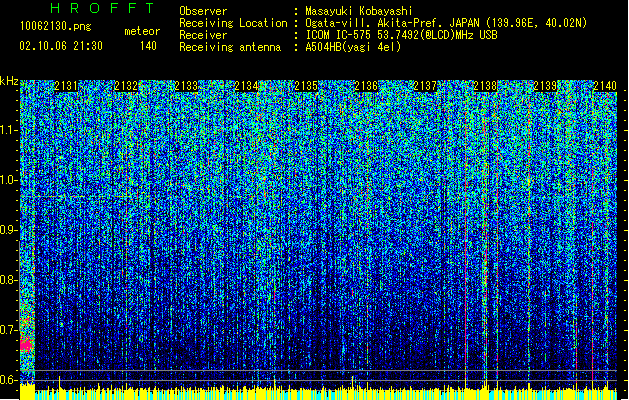Viewport: 629px width, 400px height.
Task: Click the 2131 time marker
Action: (x=66, y=86)
